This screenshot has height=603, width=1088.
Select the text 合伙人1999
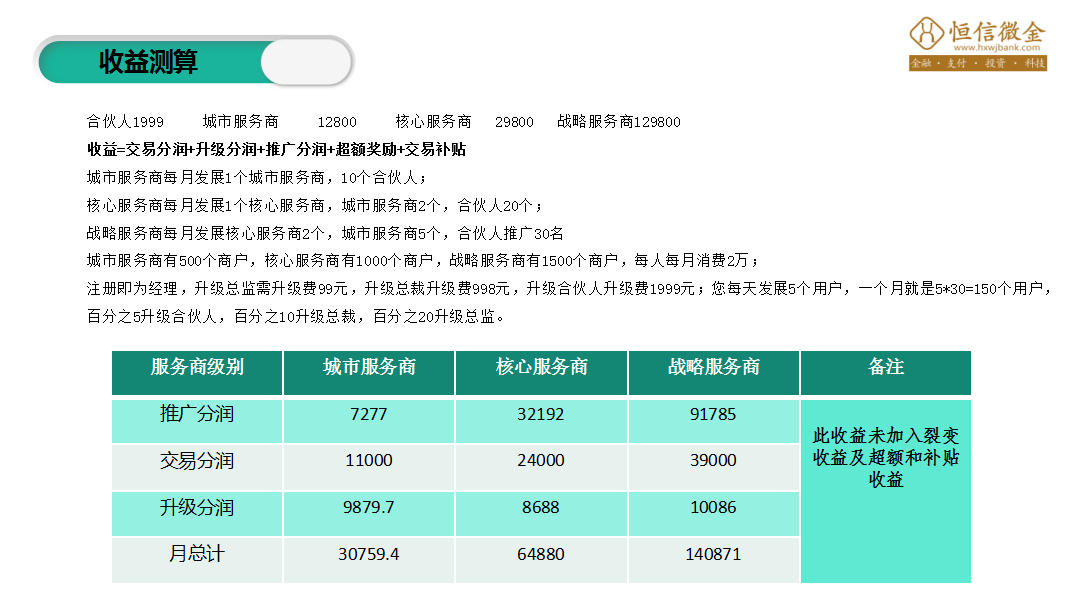(x=125, y=122)
